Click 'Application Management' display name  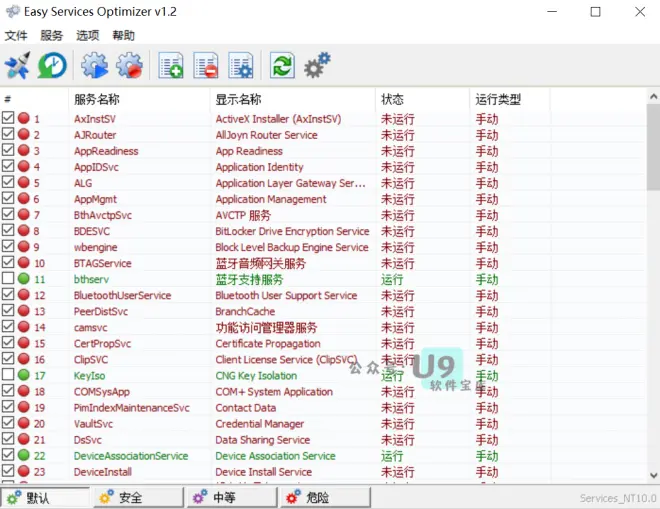coord(271,199)
